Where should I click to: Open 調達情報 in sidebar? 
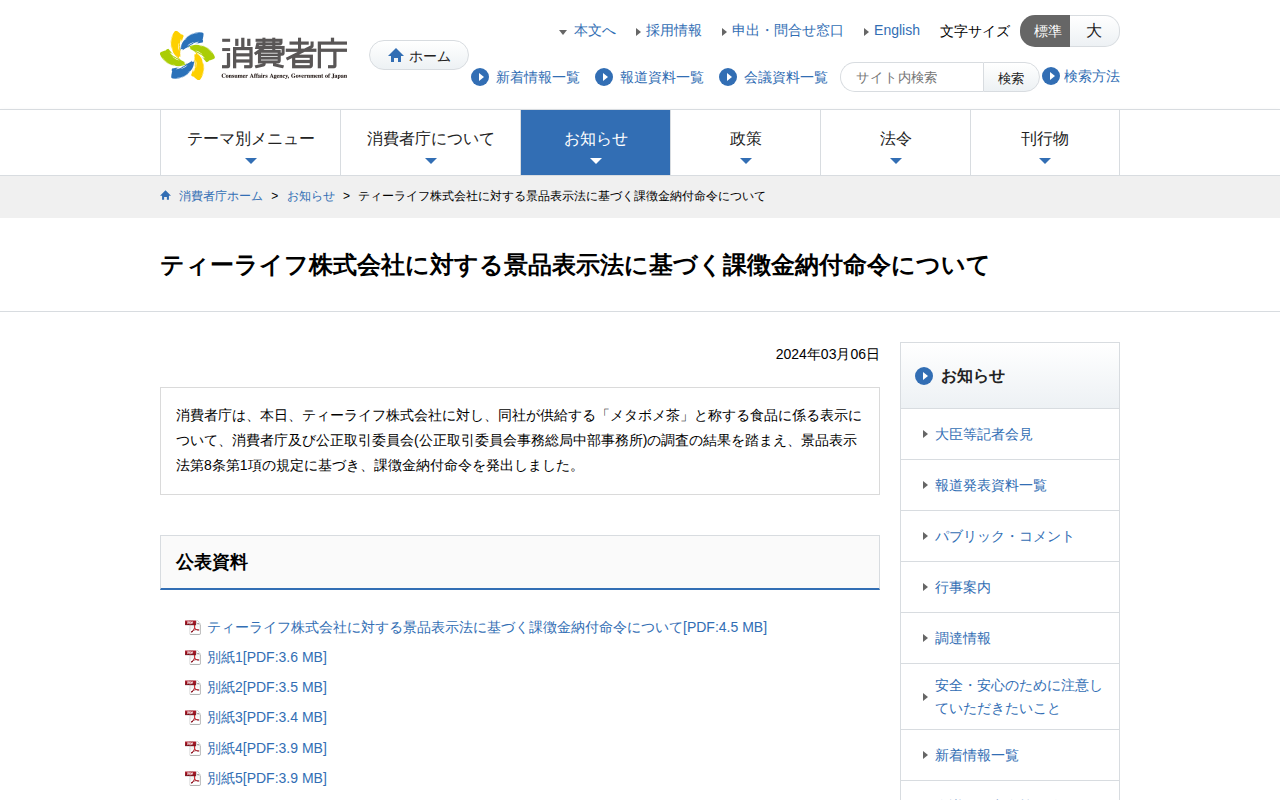pyautogui.click(x=1010, y=638)
